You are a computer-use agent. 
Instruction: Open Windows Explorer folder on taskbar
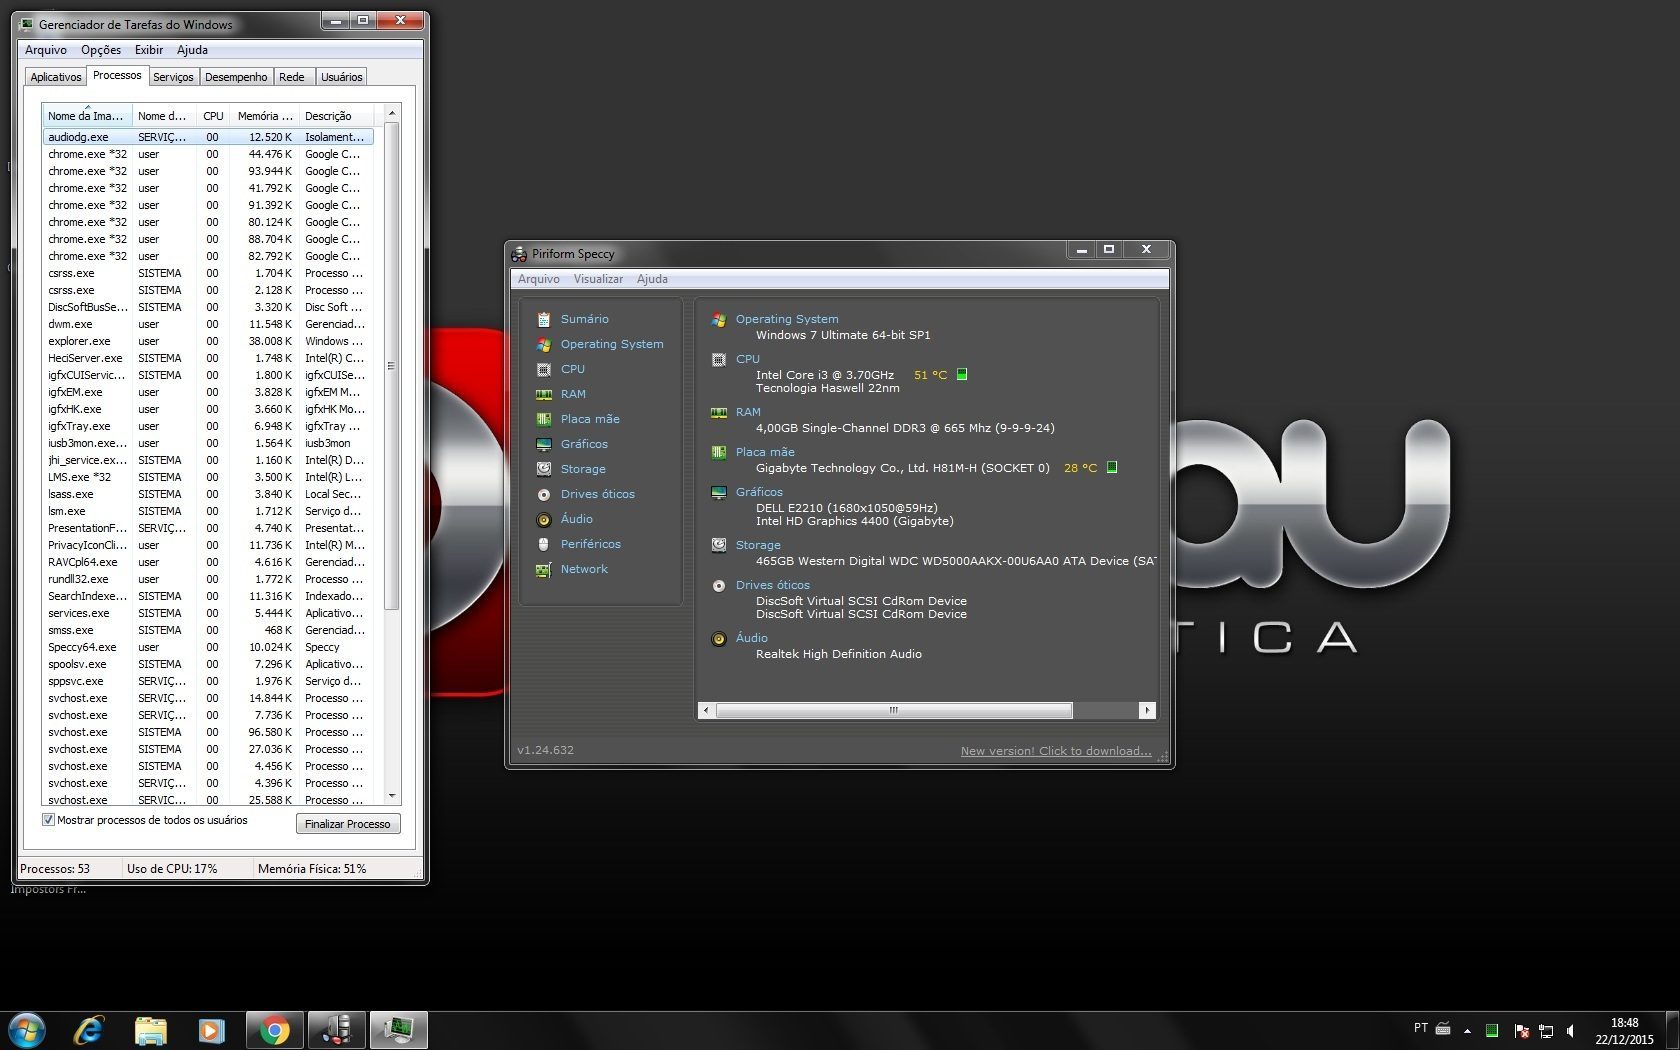[151, 1030]
